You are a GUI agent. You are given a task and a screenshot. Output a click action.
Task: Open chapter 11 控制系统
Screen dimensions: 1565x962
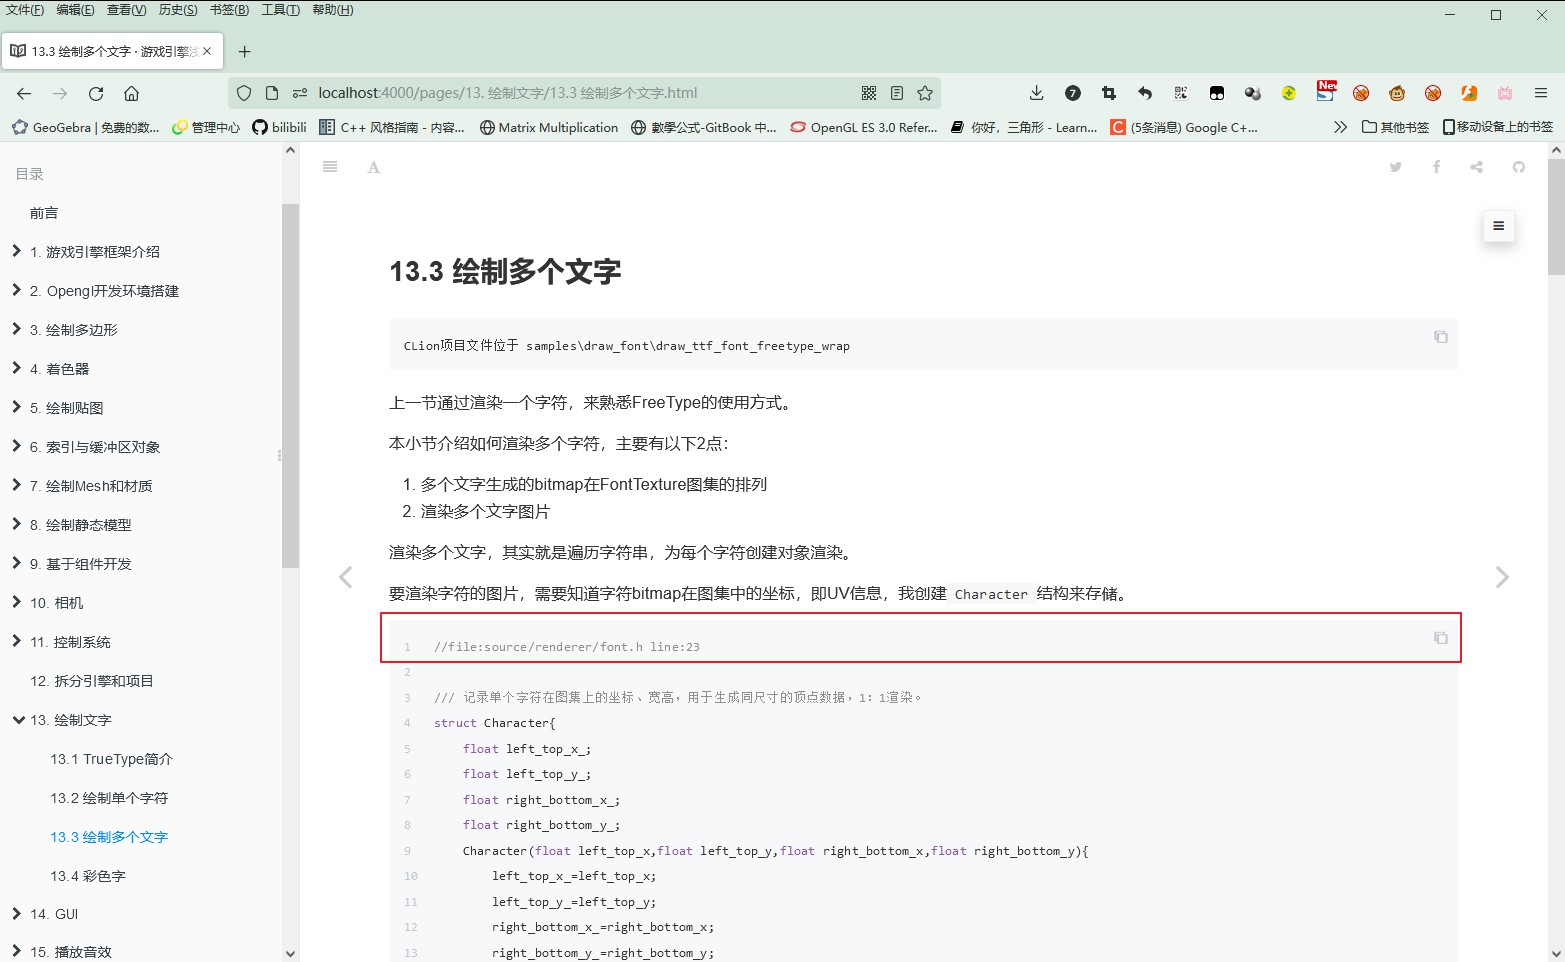70,642
